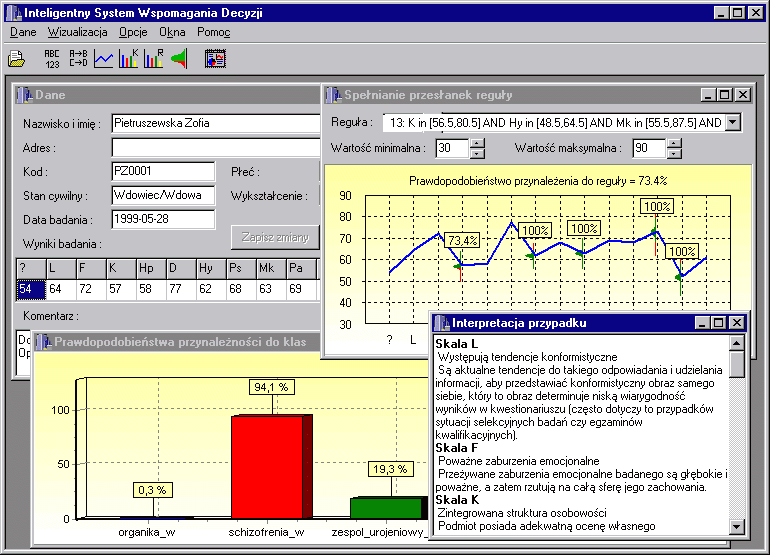
Task: Click scroll-down arrow in Interpretacja przypadku
Action: [737, 526]
